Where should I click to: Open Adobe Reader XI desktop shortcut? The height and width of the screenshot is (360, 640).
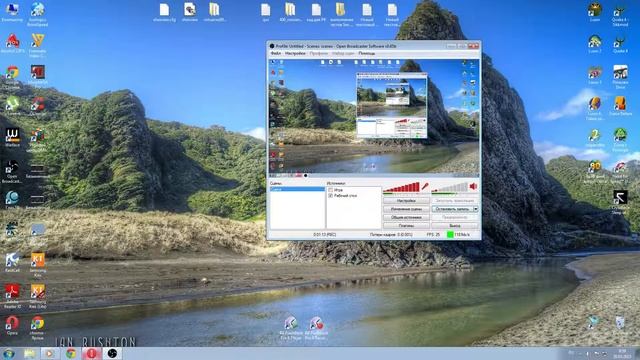12,296
